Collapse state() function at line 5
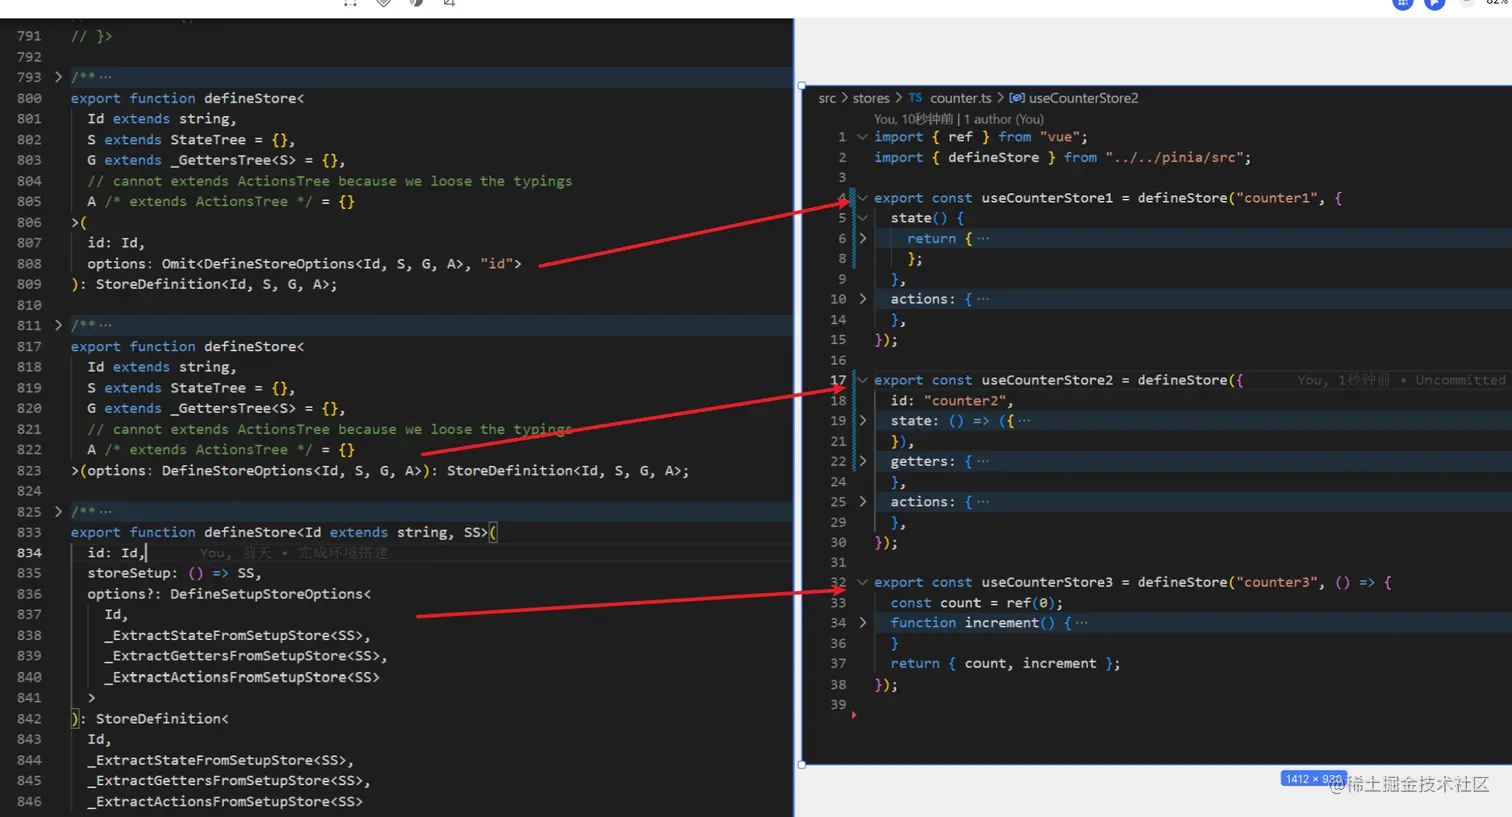Screen dimensions: 1512x817 [862, 218]
